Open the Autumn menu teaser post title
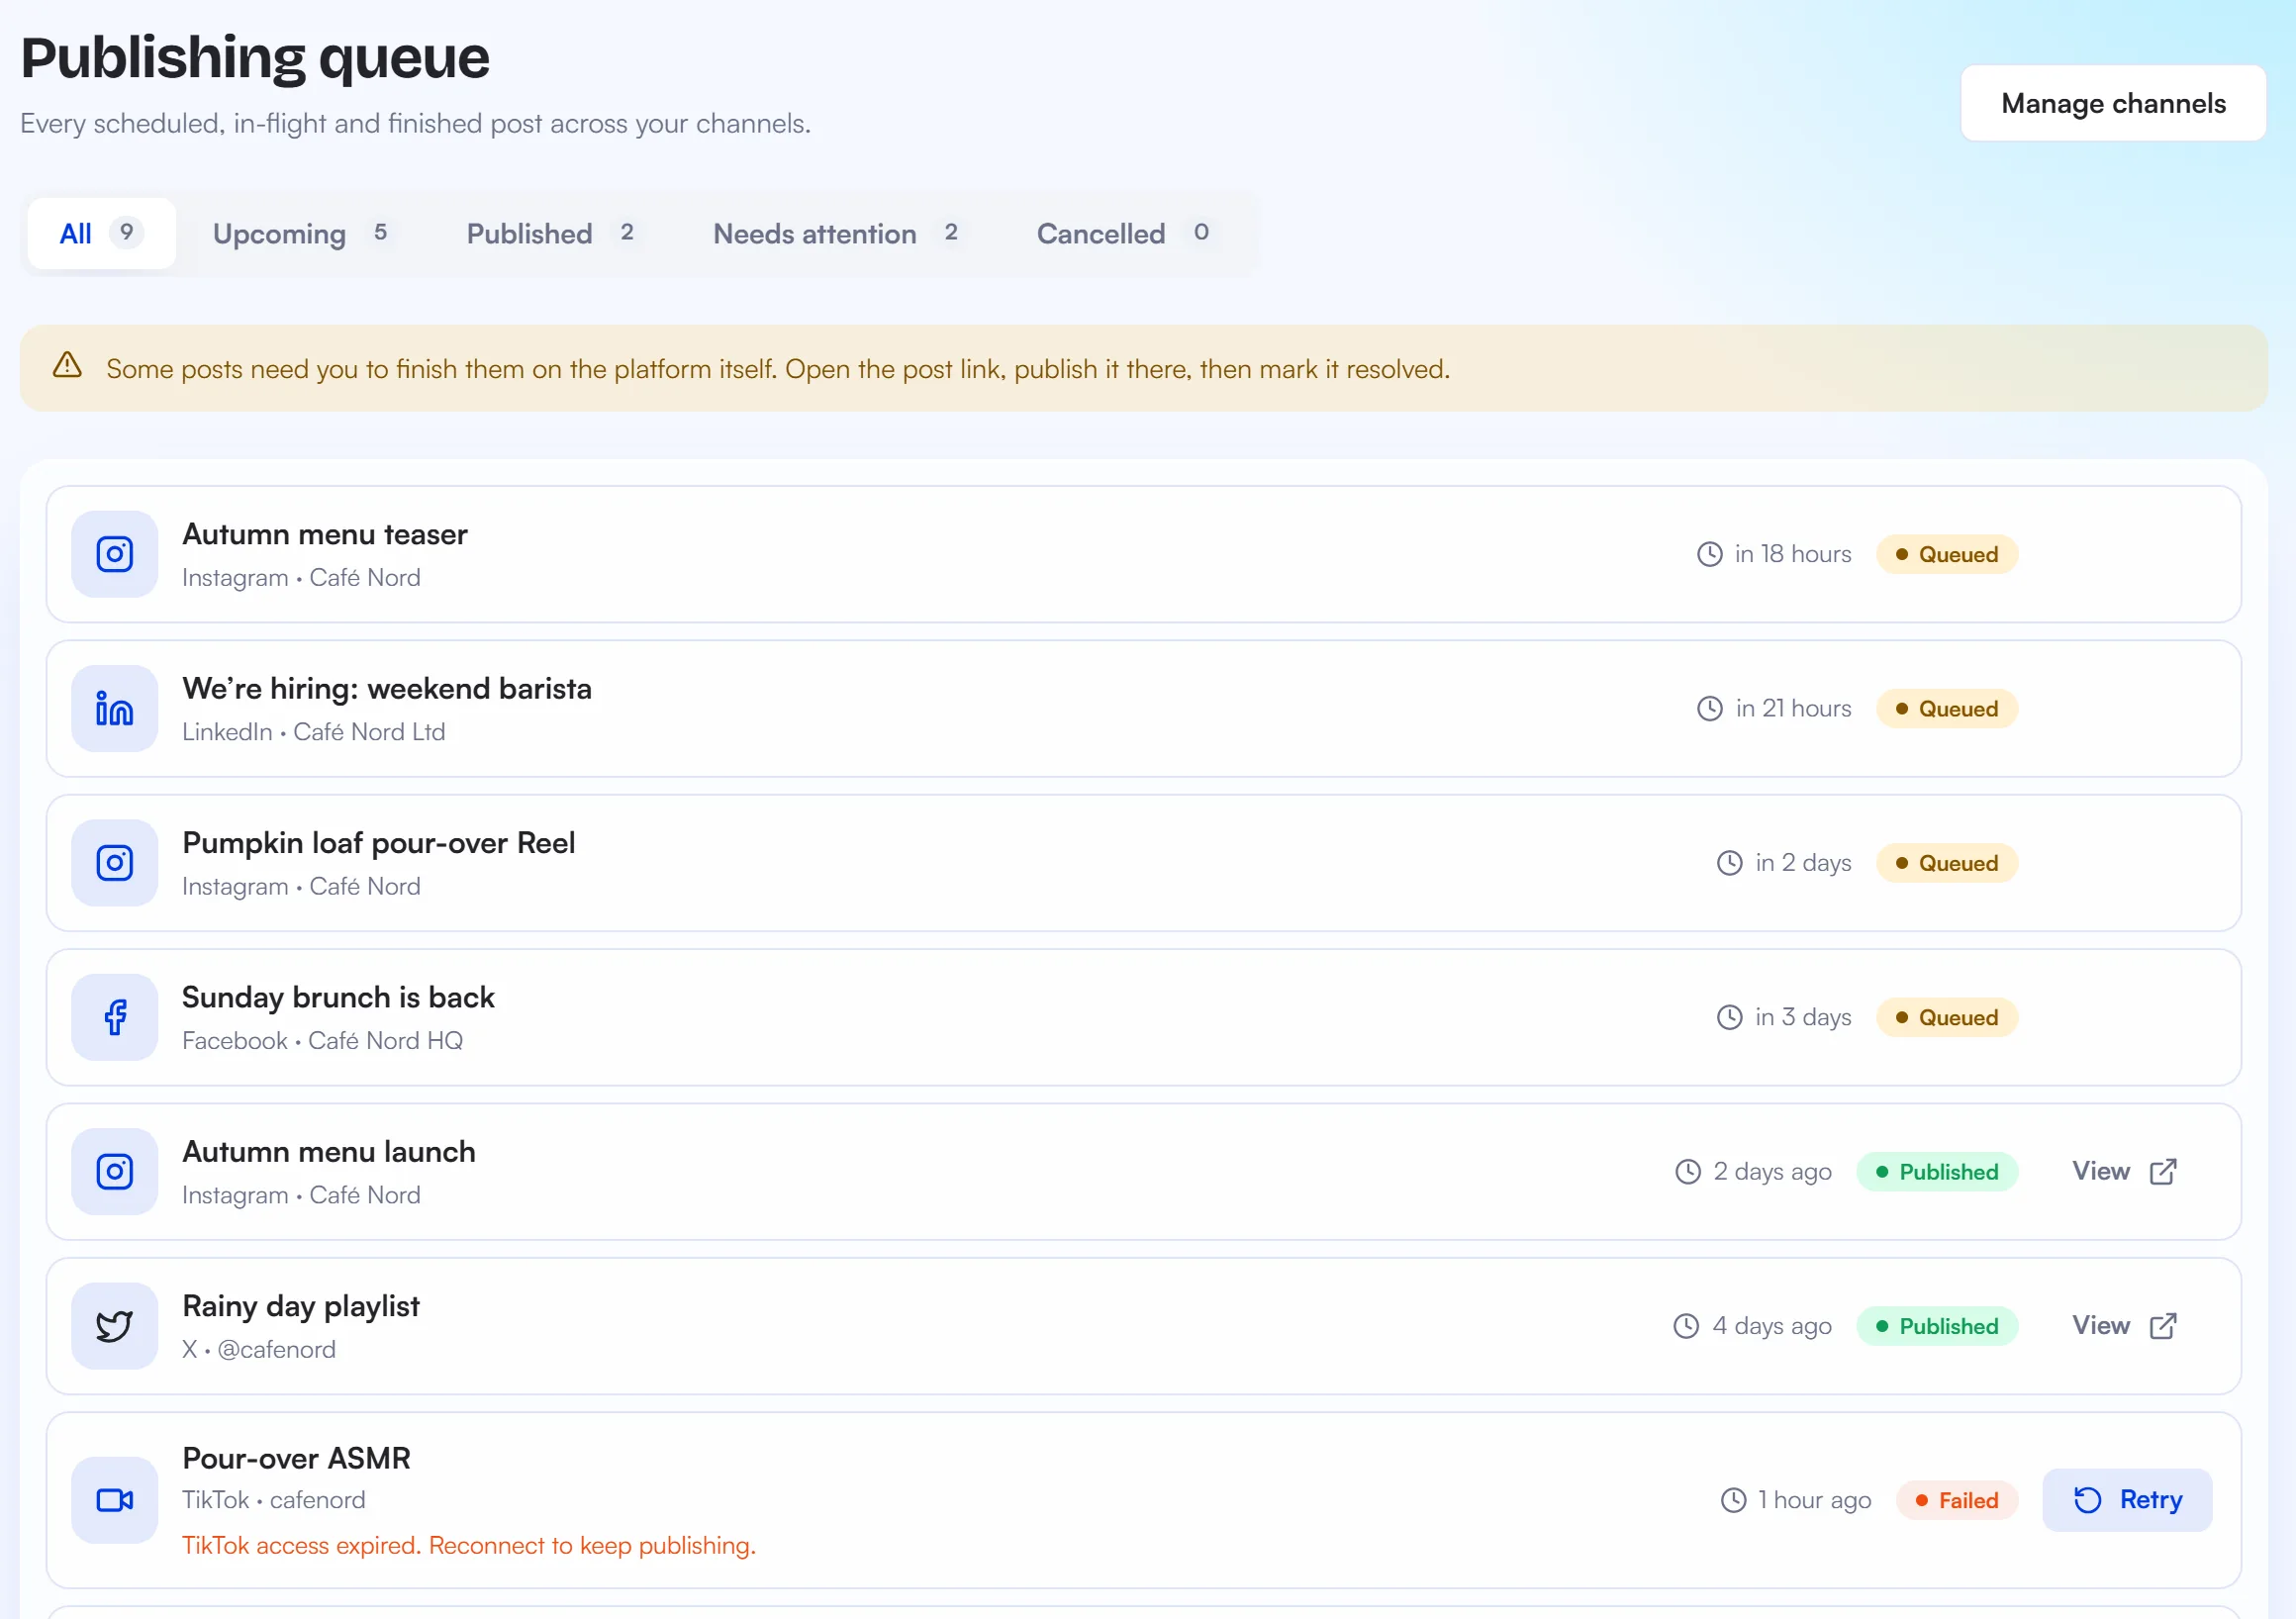 pos(325,534)
